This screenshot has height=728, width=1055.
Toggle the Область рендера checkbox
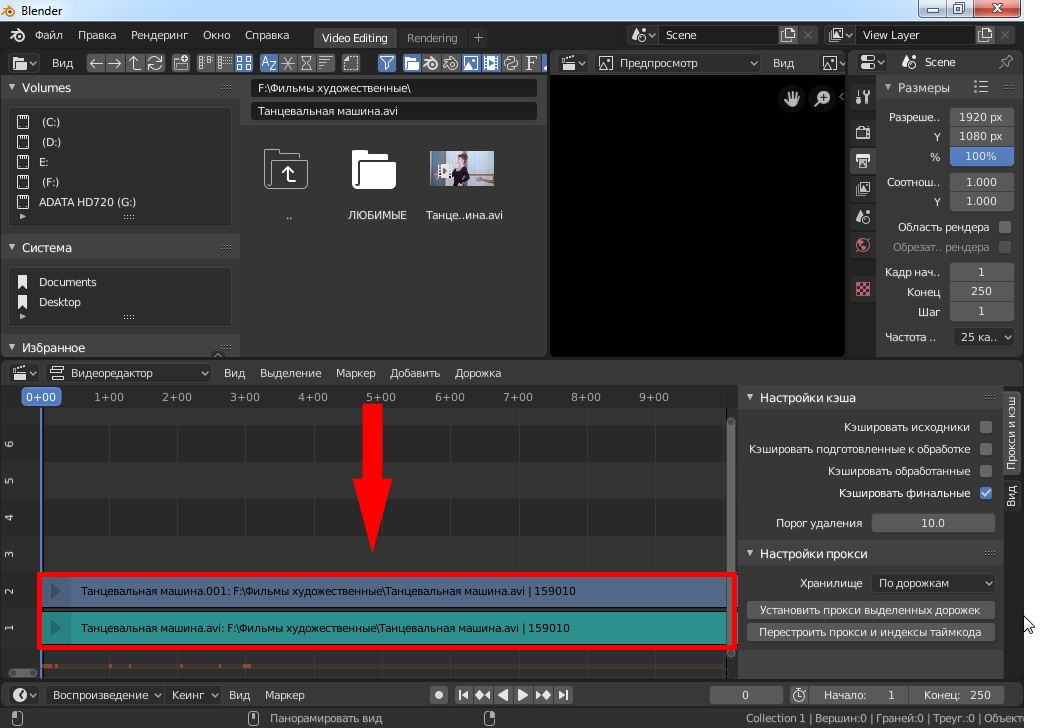click(1005, 227)
